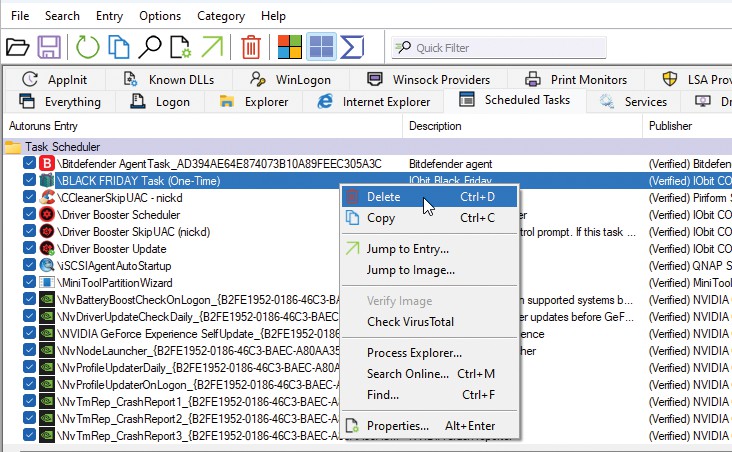
Task: Switch to the Known DLLs tab
Action: coord(169,79)
